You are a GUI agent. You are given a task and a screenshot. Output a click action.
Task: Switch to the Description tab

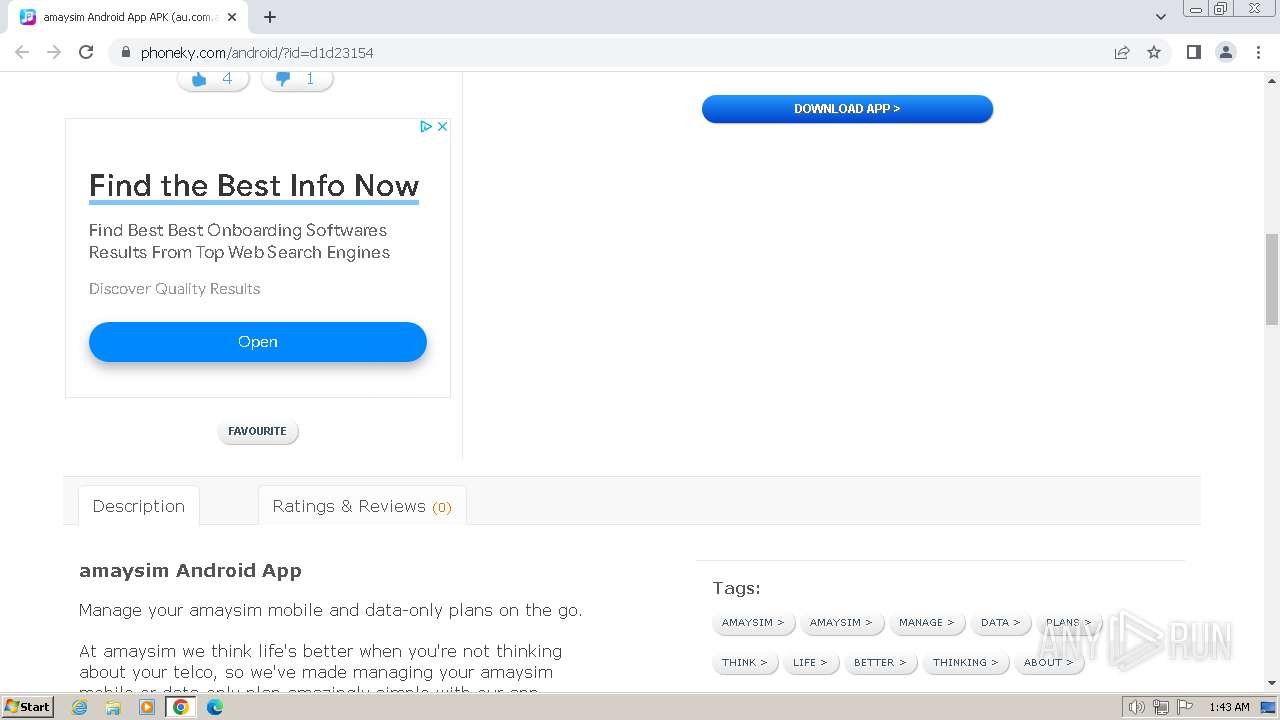point(139,506)
